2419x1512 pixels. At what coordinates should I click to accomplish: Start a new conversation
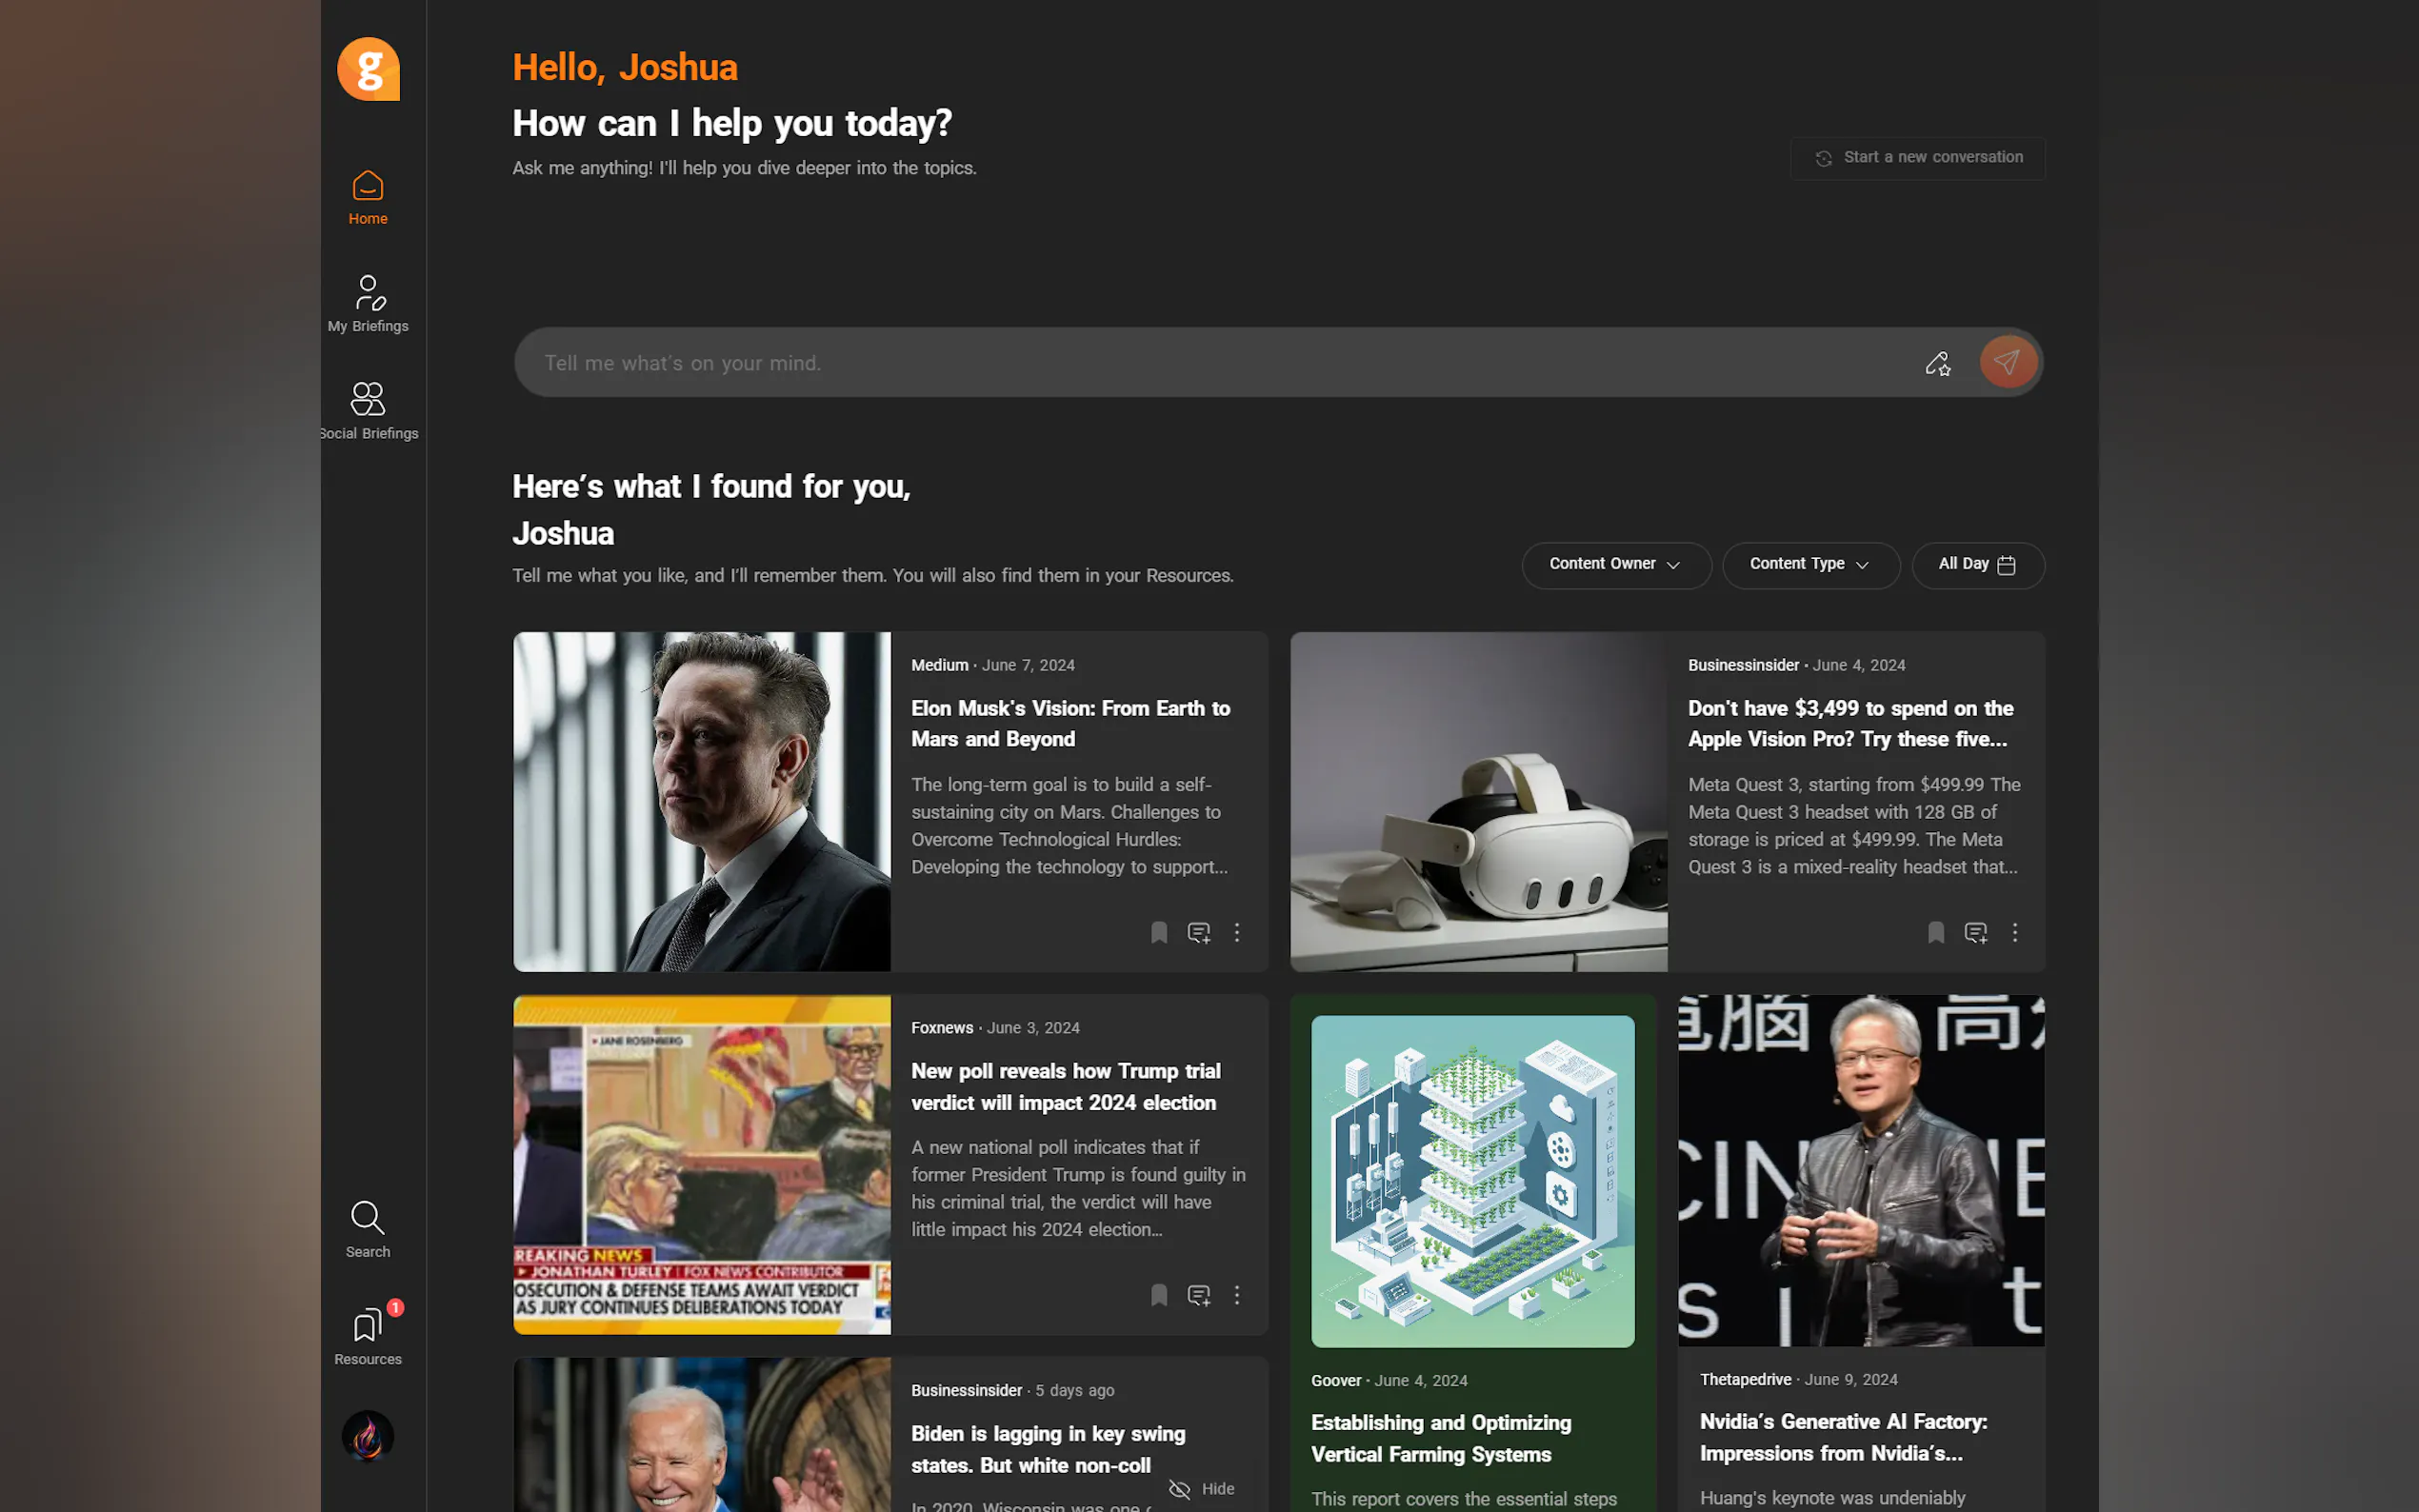(x=1917, y=158)
